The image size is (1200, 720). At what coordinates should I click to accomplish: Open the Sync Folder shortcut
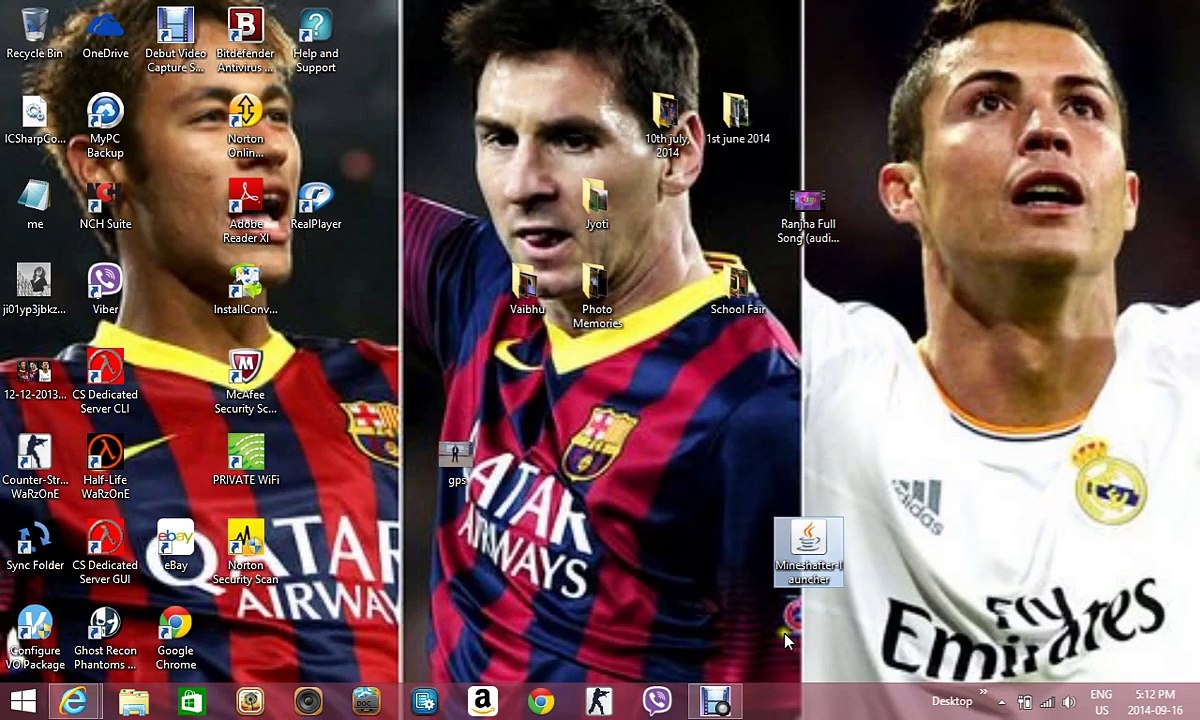click(35, 545)
